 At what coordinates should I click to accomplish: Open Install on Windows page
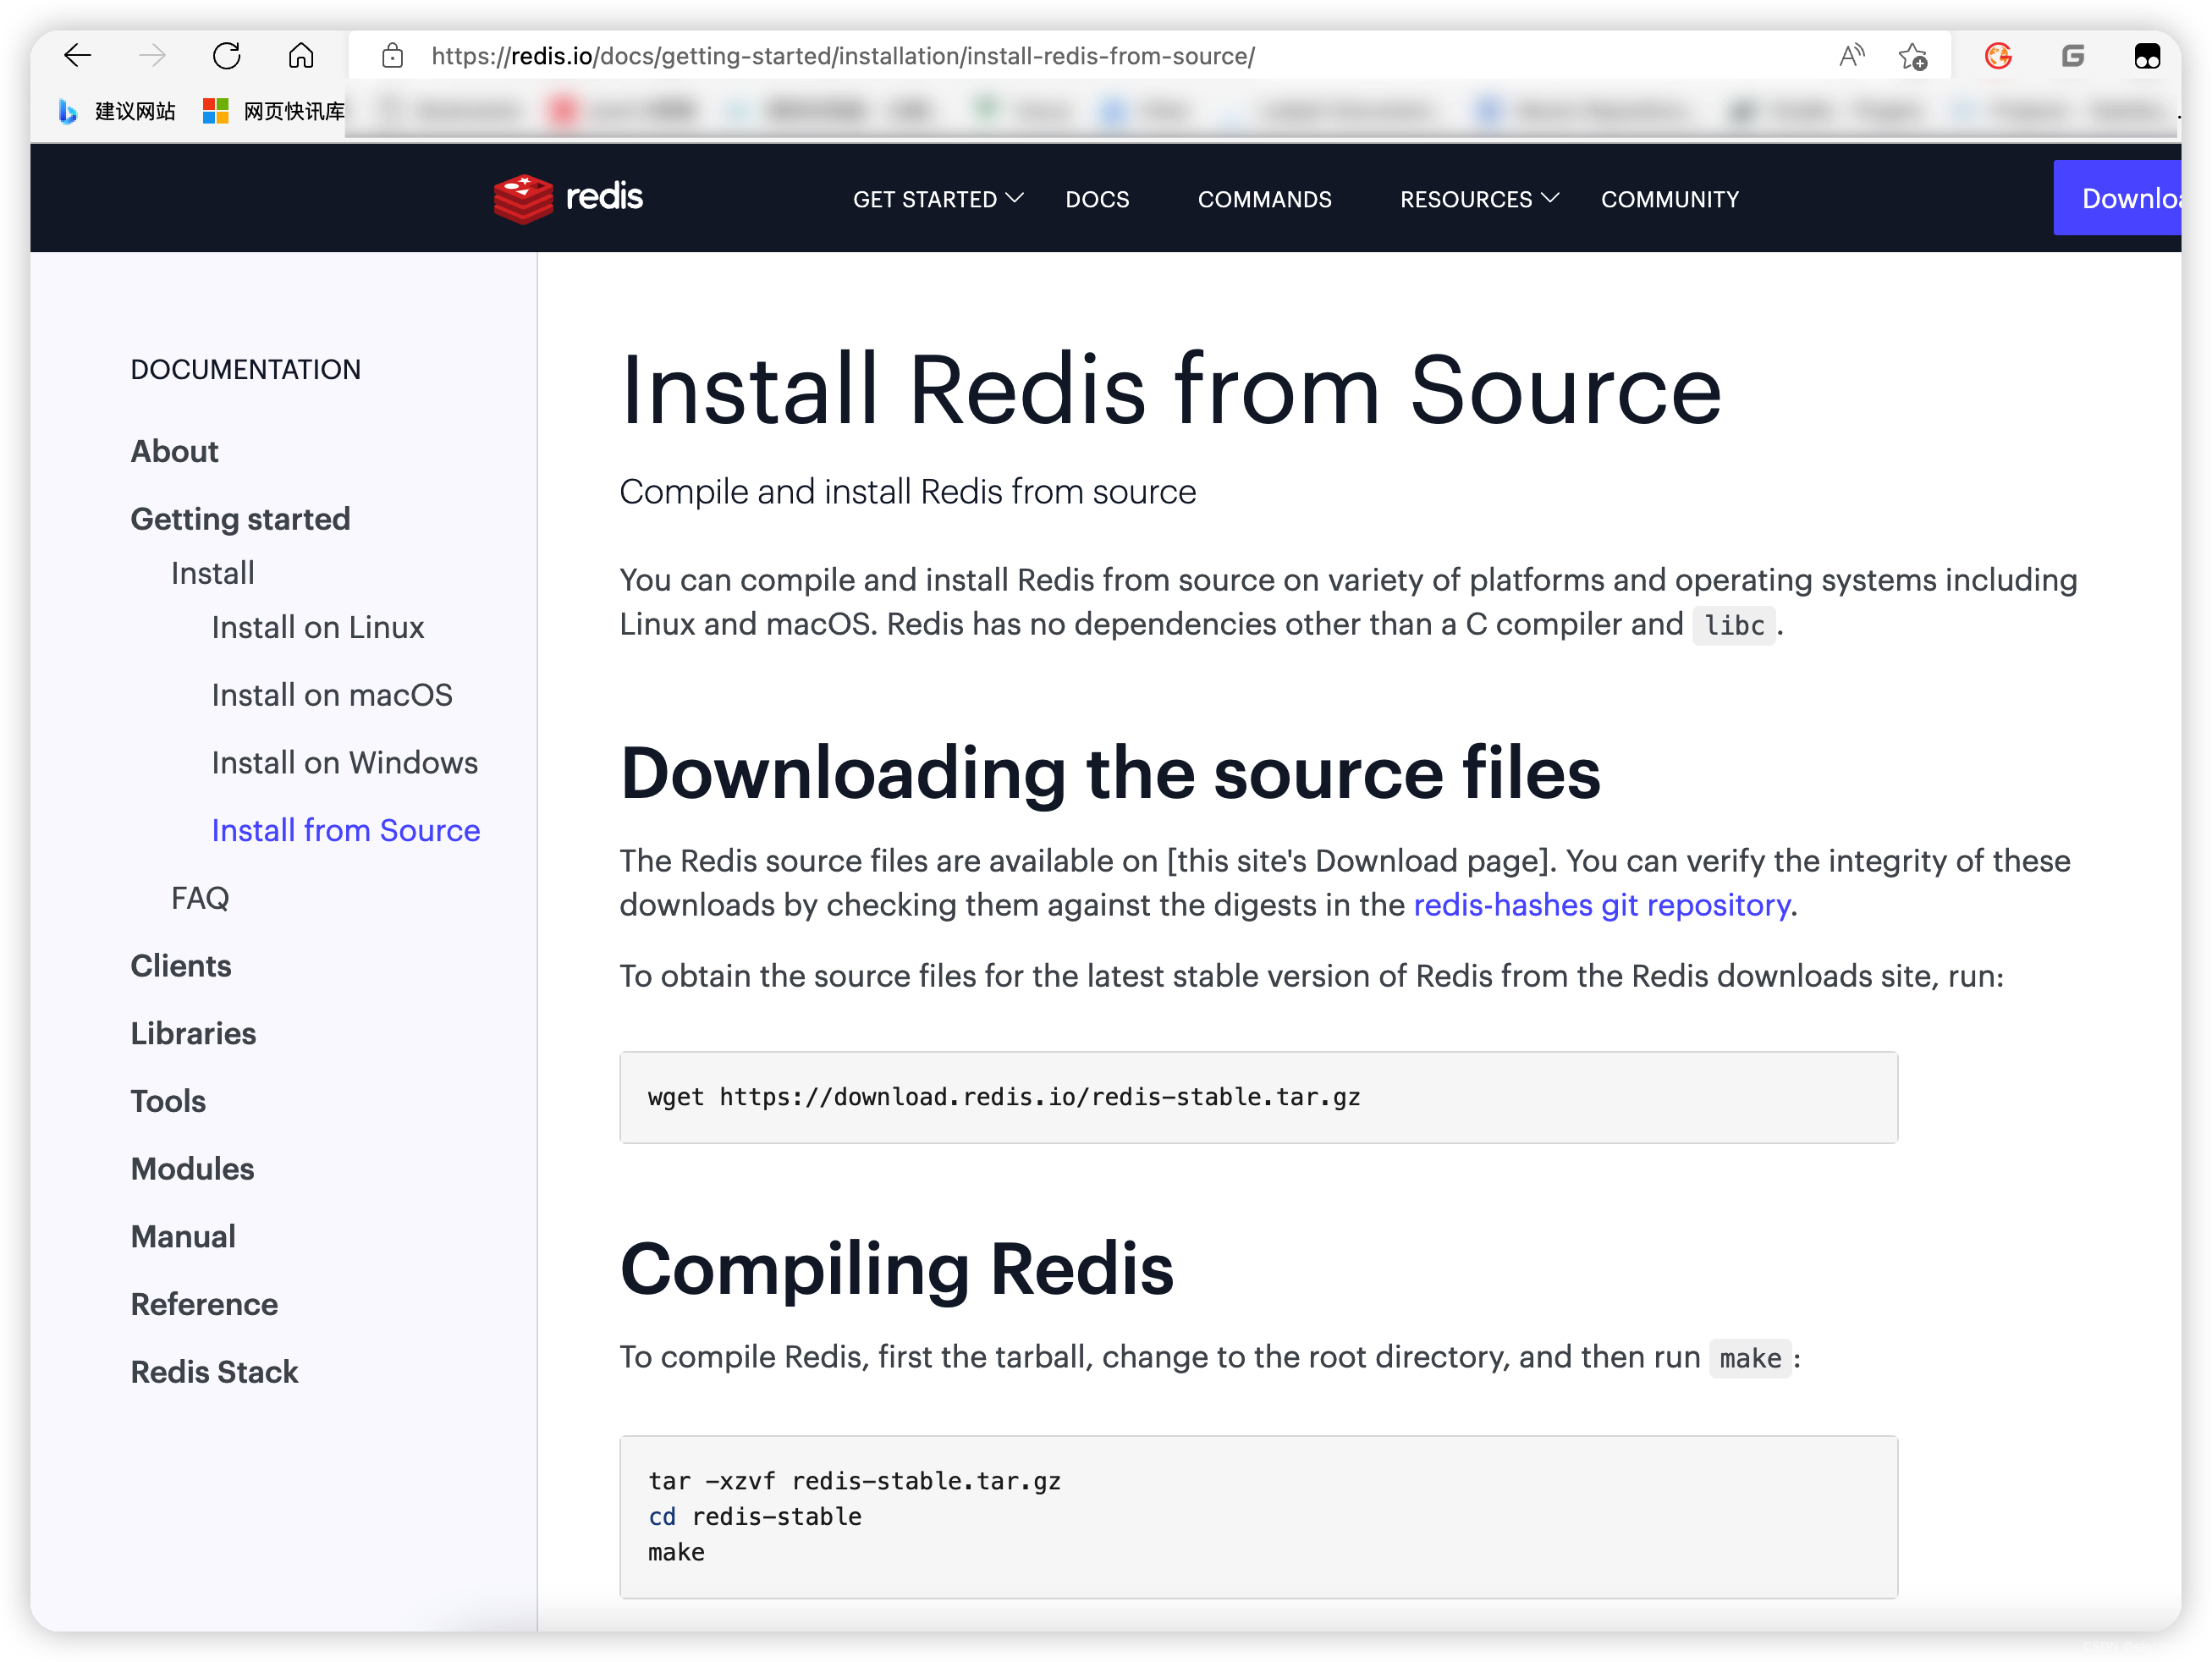click(x=344, y=763)
